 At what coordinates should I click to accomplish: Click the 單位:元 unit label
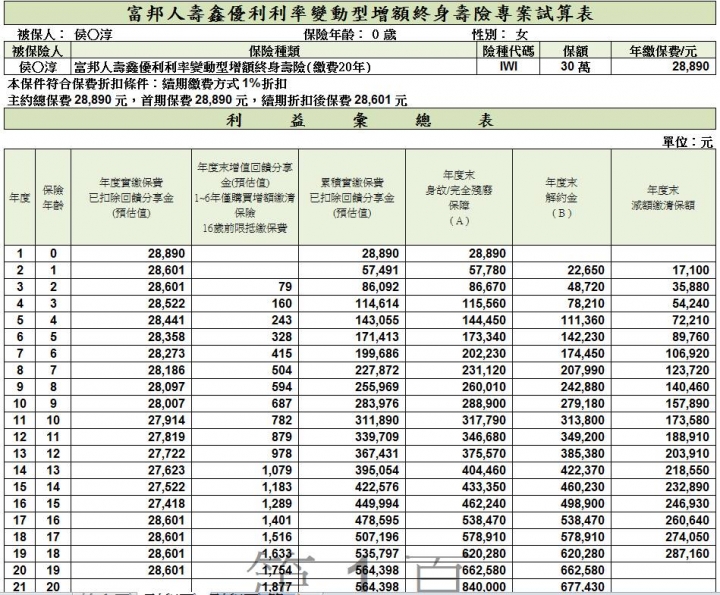(687, 142)
